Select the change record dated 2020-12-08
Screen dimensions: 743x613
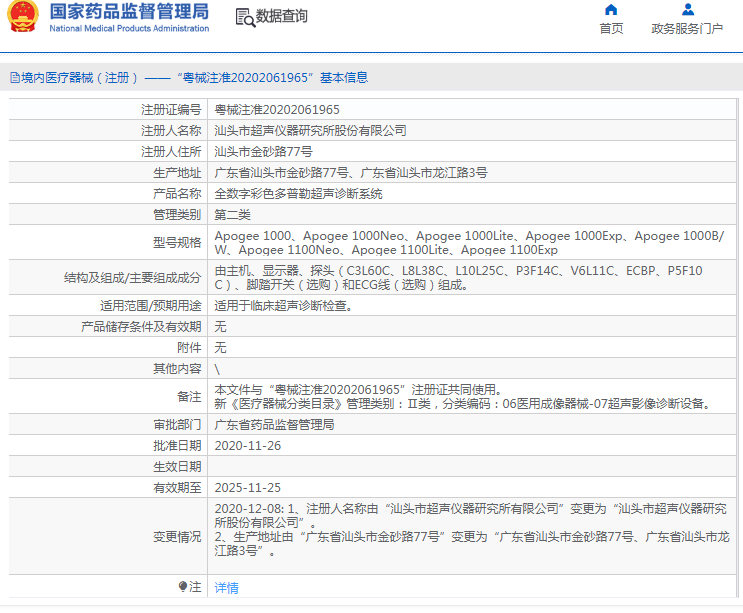tap(472, 530)
